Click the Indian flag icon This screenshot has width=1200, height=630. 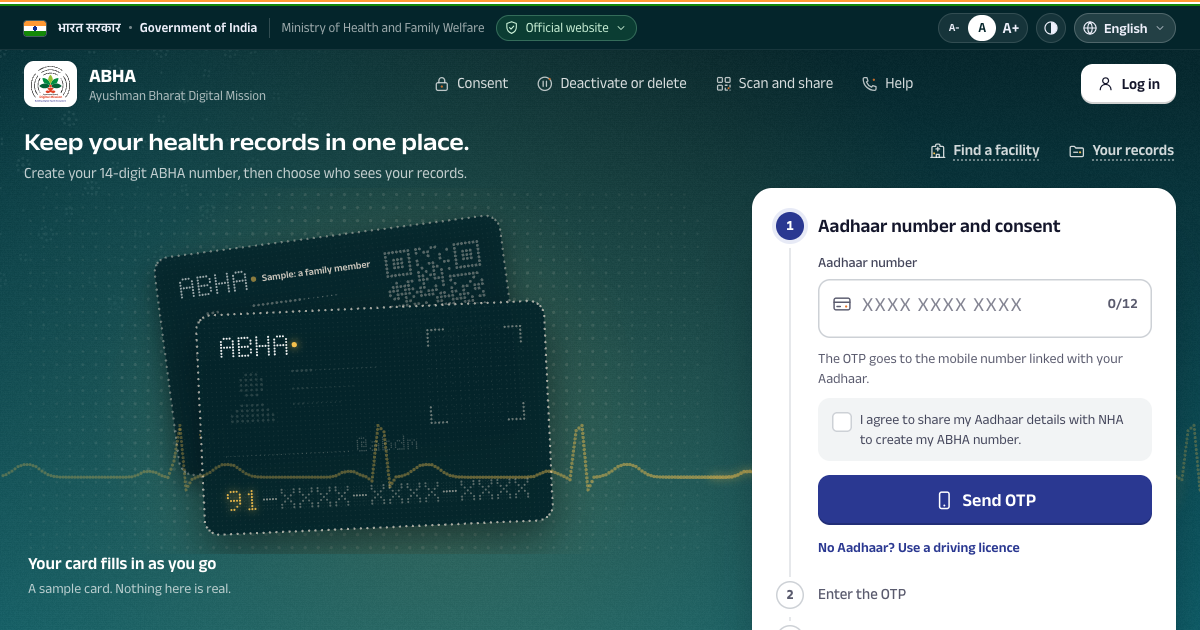point(35,28)
